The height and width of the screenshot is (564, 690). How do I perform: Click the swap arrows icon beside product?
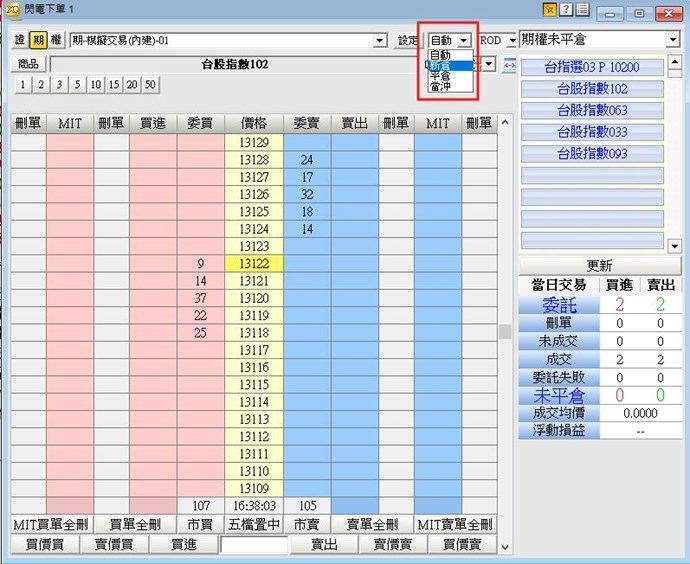point(509,65)
